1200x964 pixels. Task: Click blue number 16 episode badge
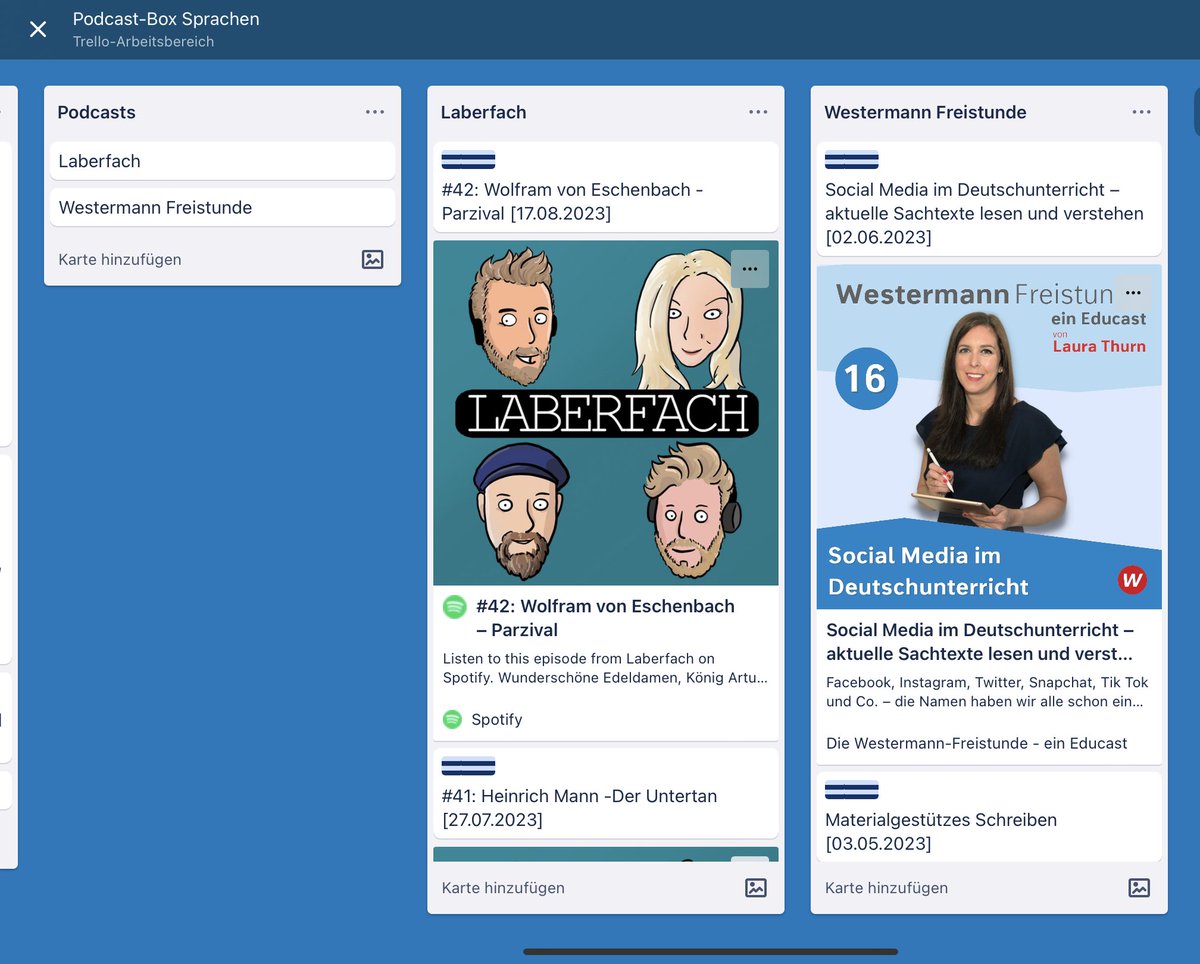tap(866, 378)
